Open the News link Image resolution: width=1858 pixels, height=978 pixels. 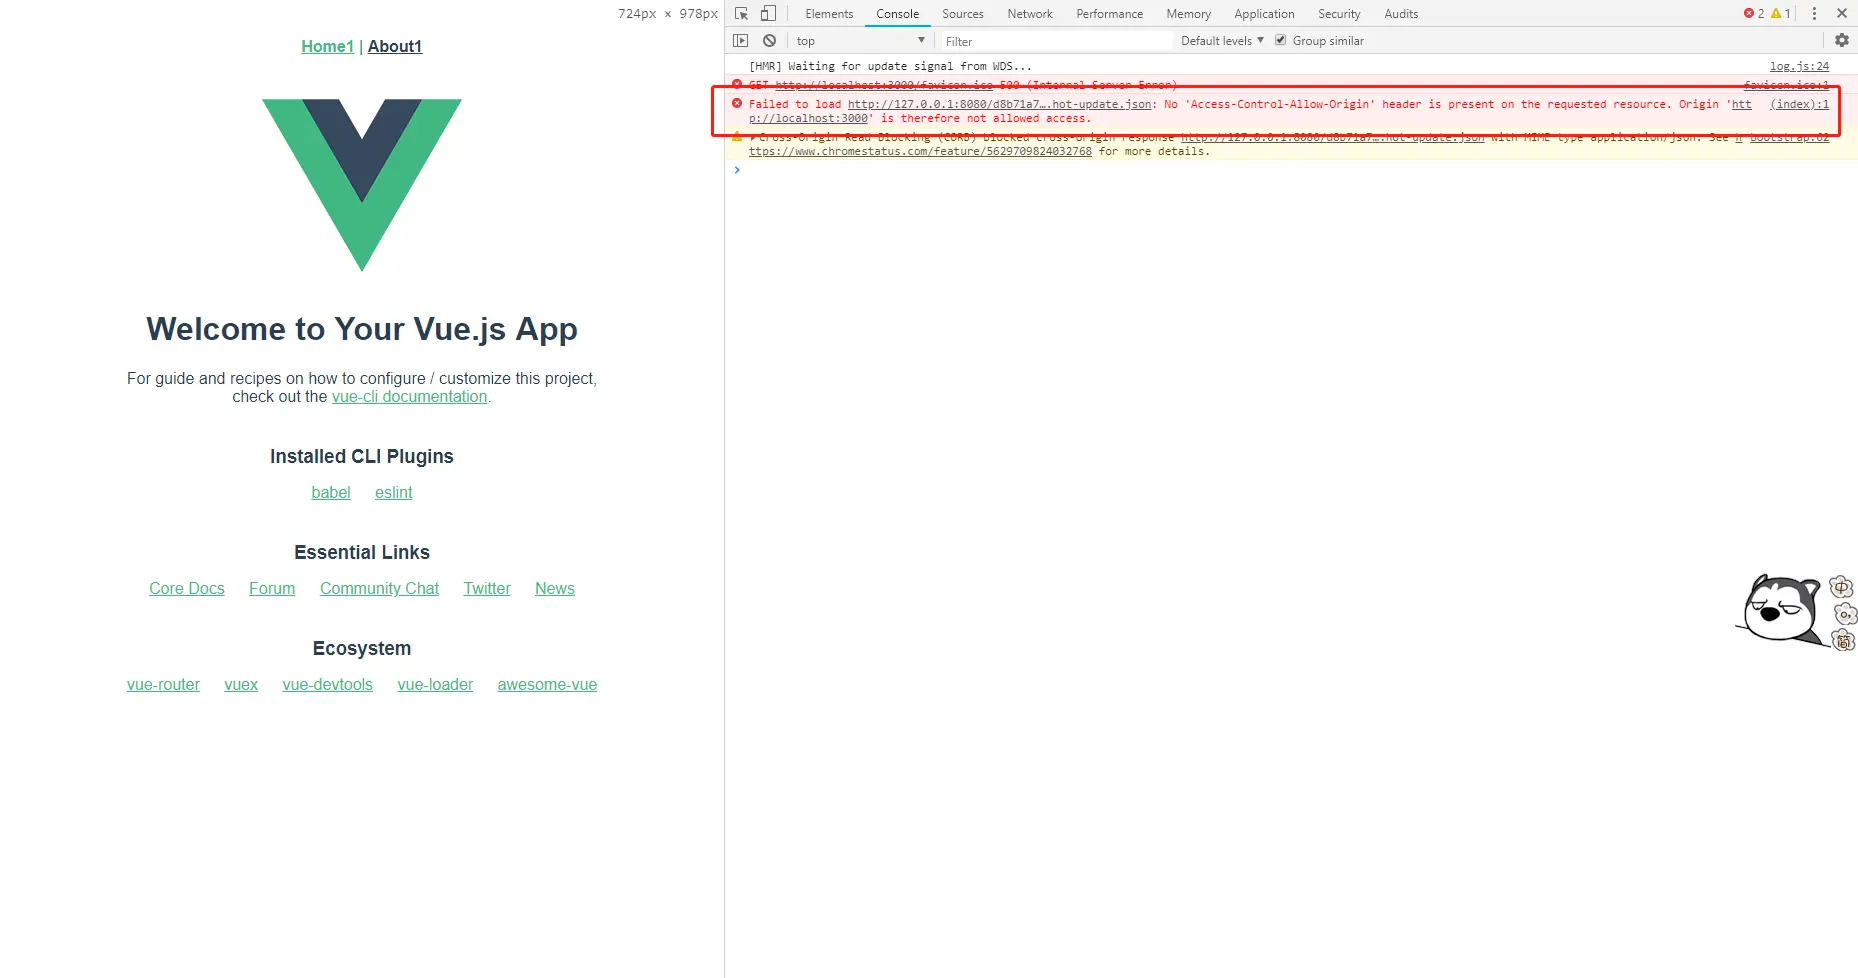555,589
